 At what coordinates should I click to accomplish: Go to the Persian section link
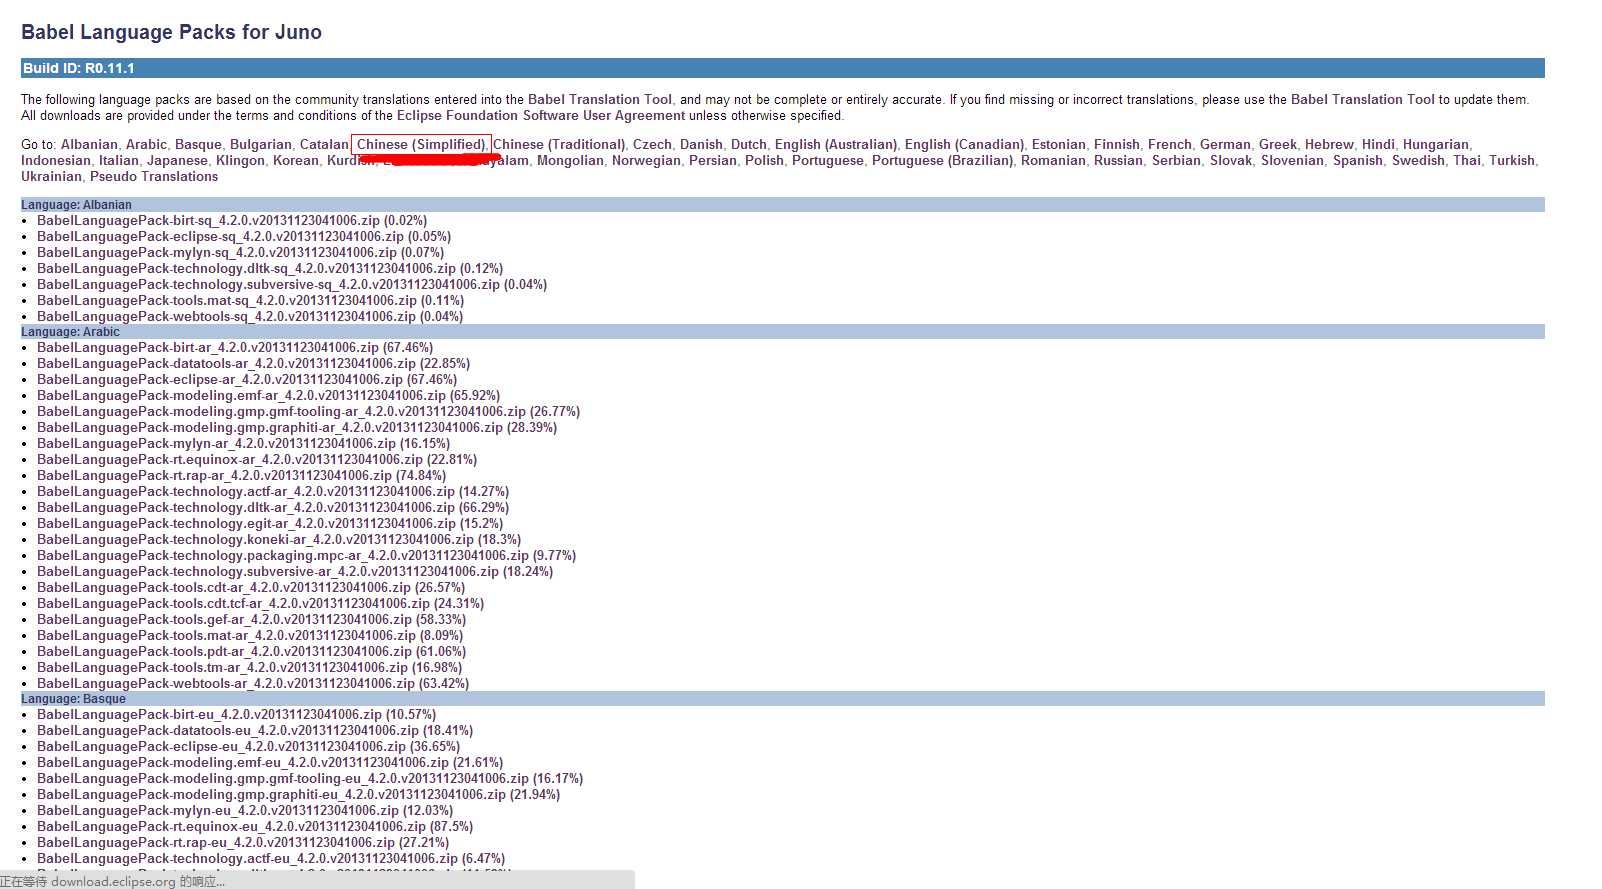713,160
